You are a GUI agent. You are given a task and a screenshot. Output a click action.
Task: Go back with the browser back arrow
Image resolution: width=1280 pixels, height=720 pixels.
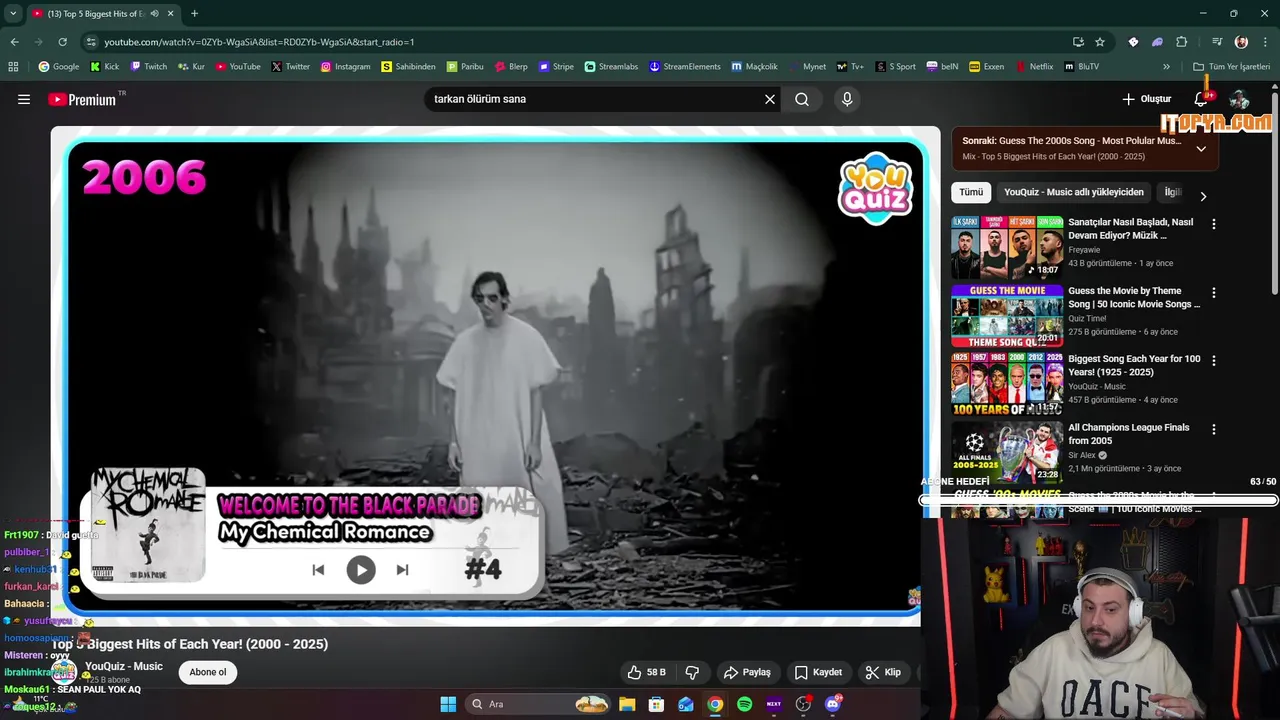(x=14, y=42)
